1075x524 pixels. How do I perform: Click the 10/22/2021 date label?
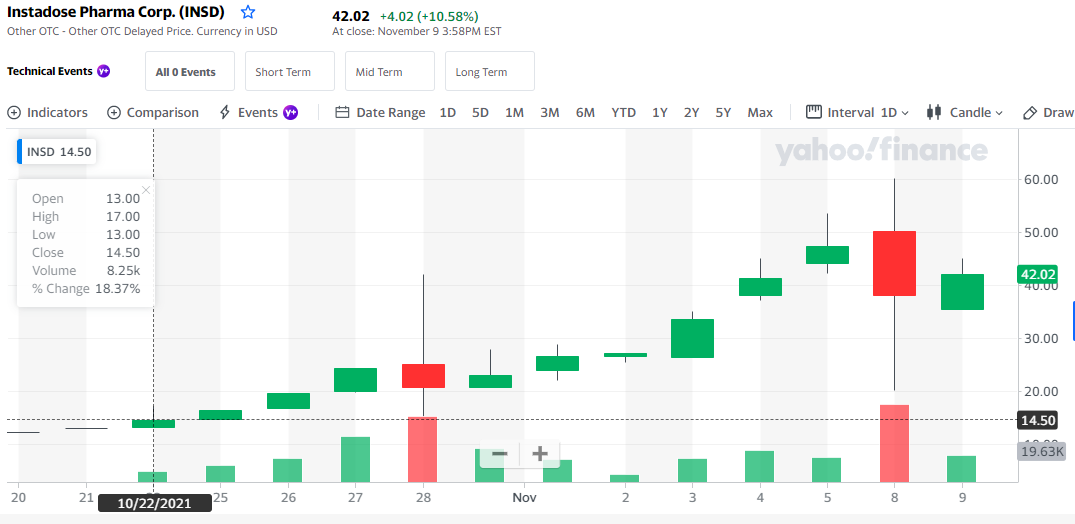(x=155, y=503)
